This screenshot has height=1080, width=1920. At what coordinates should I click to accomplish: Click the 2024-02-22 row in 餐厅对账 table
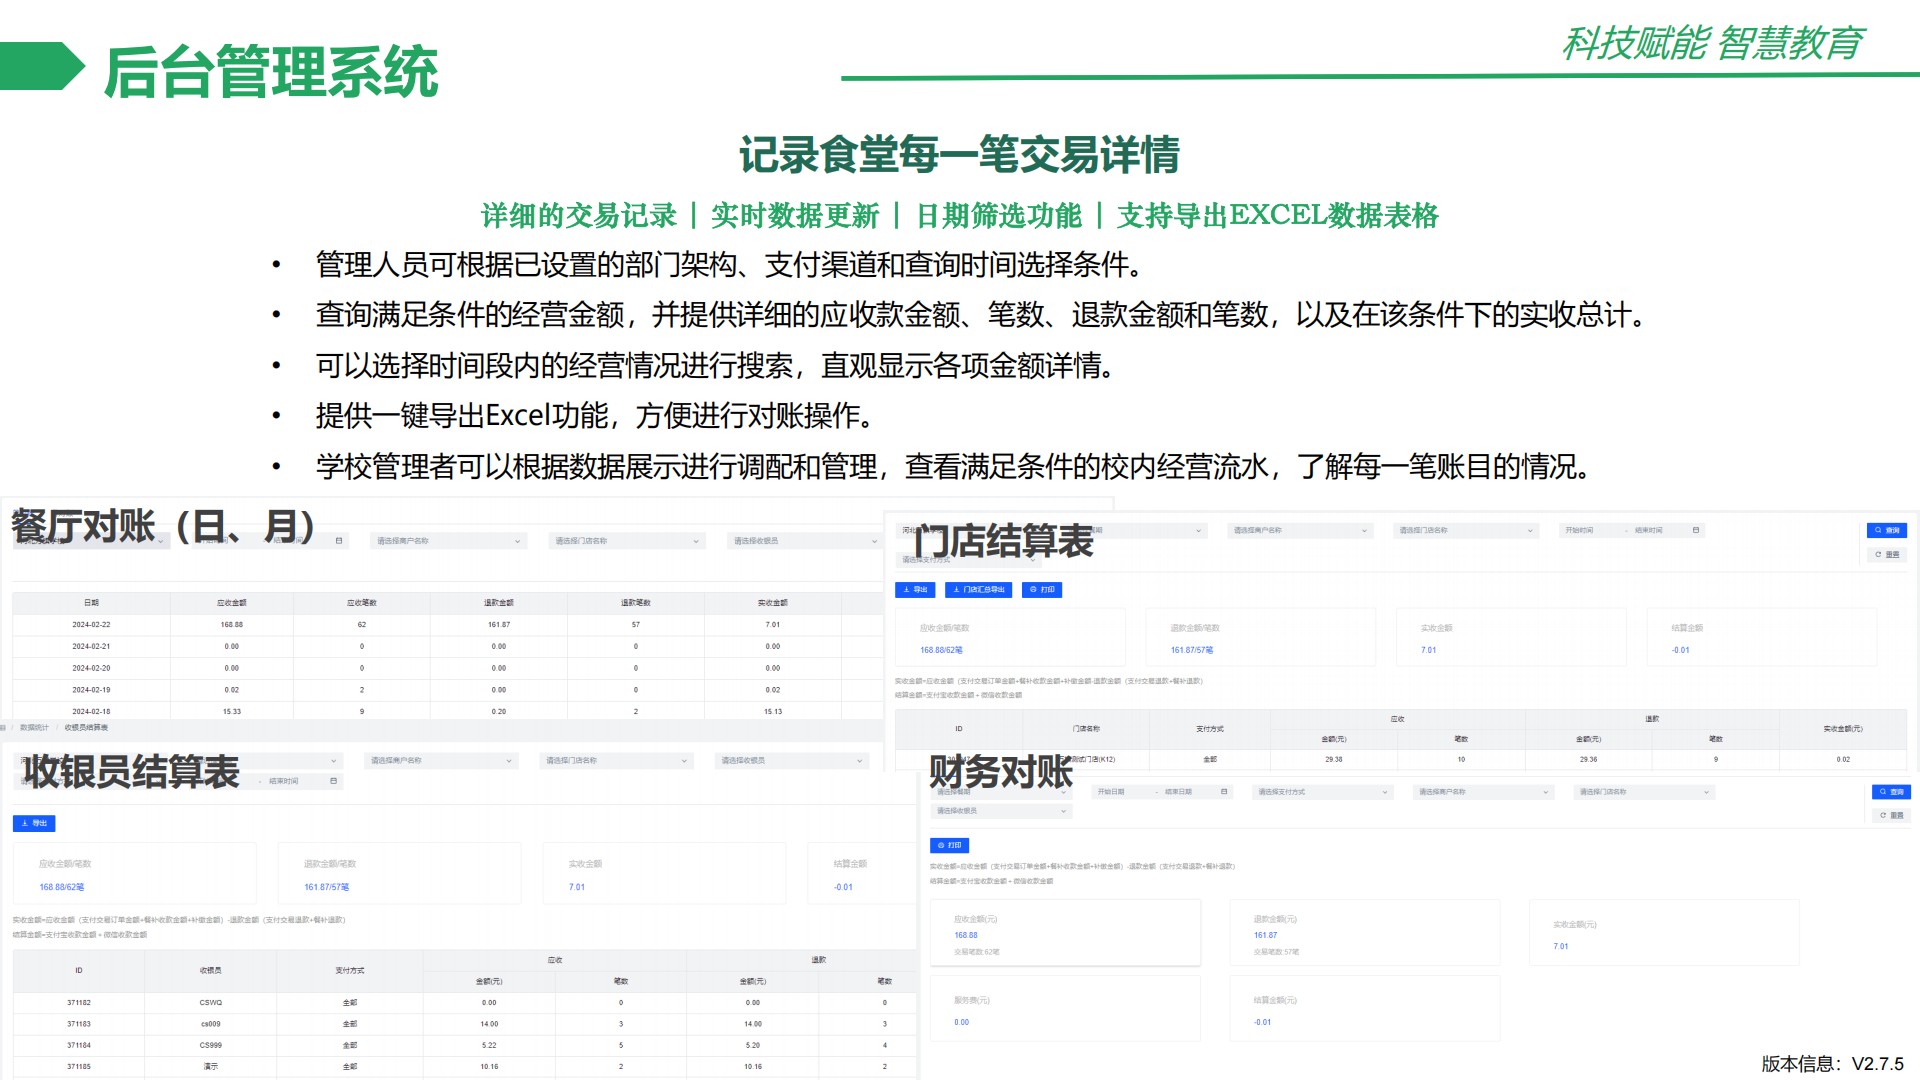pyautogui.click(x=91, y=624)
